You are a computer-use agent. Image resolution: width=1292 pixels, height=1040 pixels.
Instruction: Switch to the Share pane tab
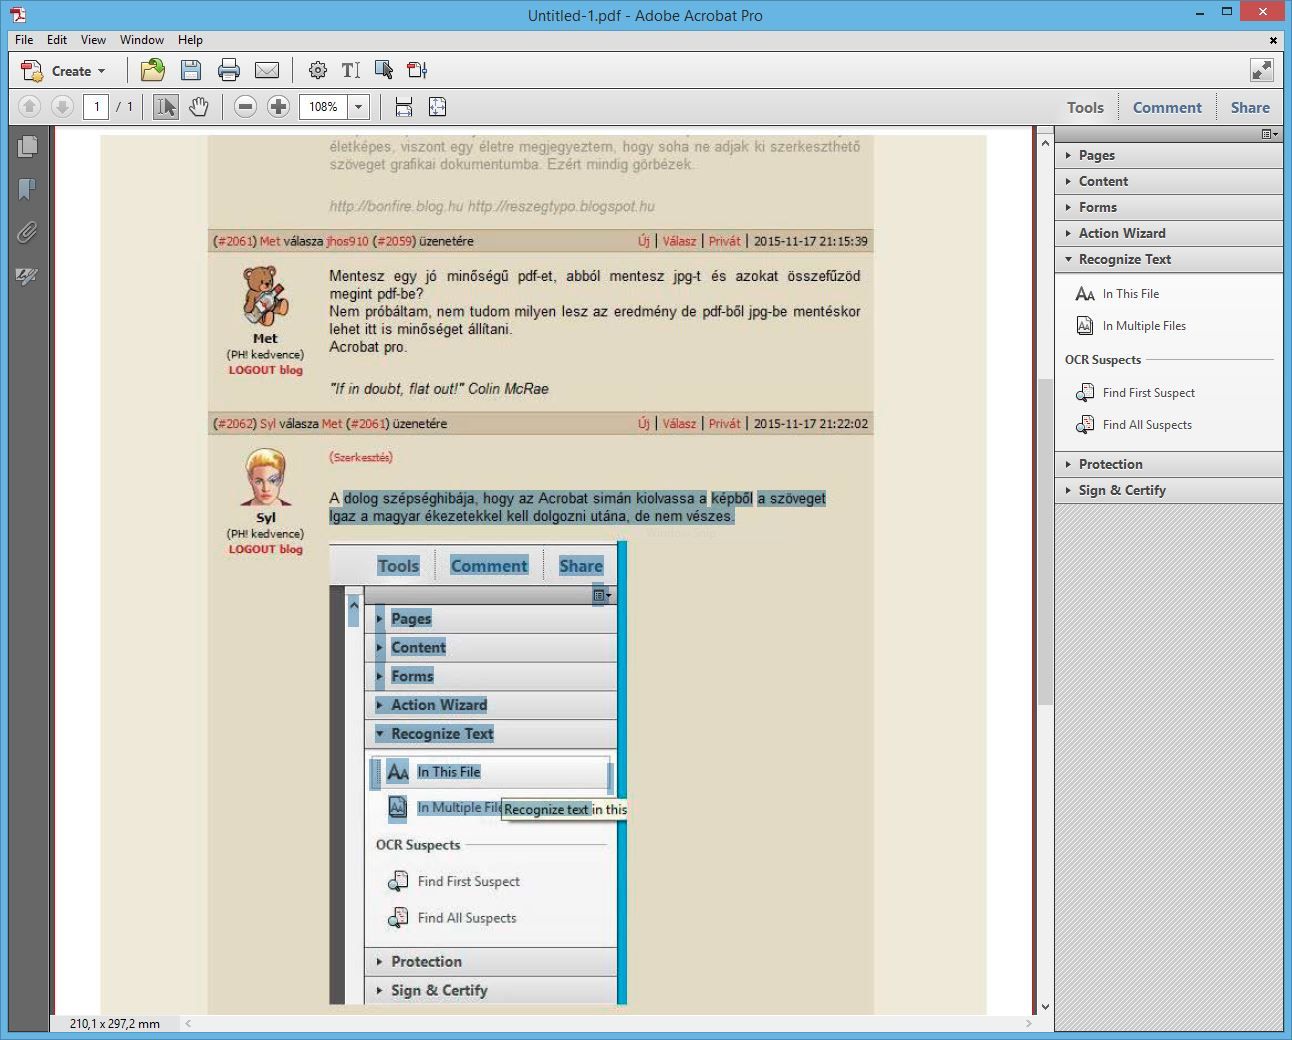click(1250, 107)
